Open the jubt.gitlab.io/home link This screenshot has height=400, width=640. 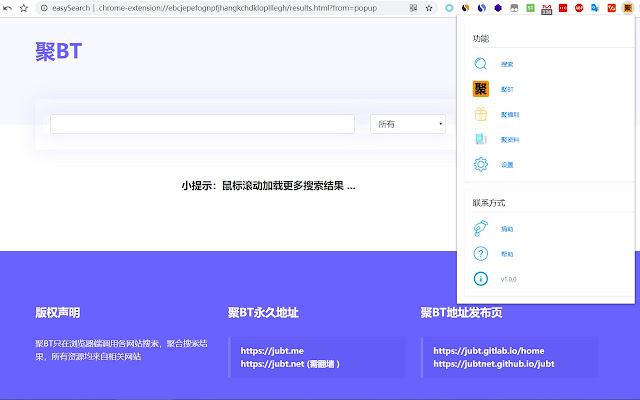pos(488,351)
